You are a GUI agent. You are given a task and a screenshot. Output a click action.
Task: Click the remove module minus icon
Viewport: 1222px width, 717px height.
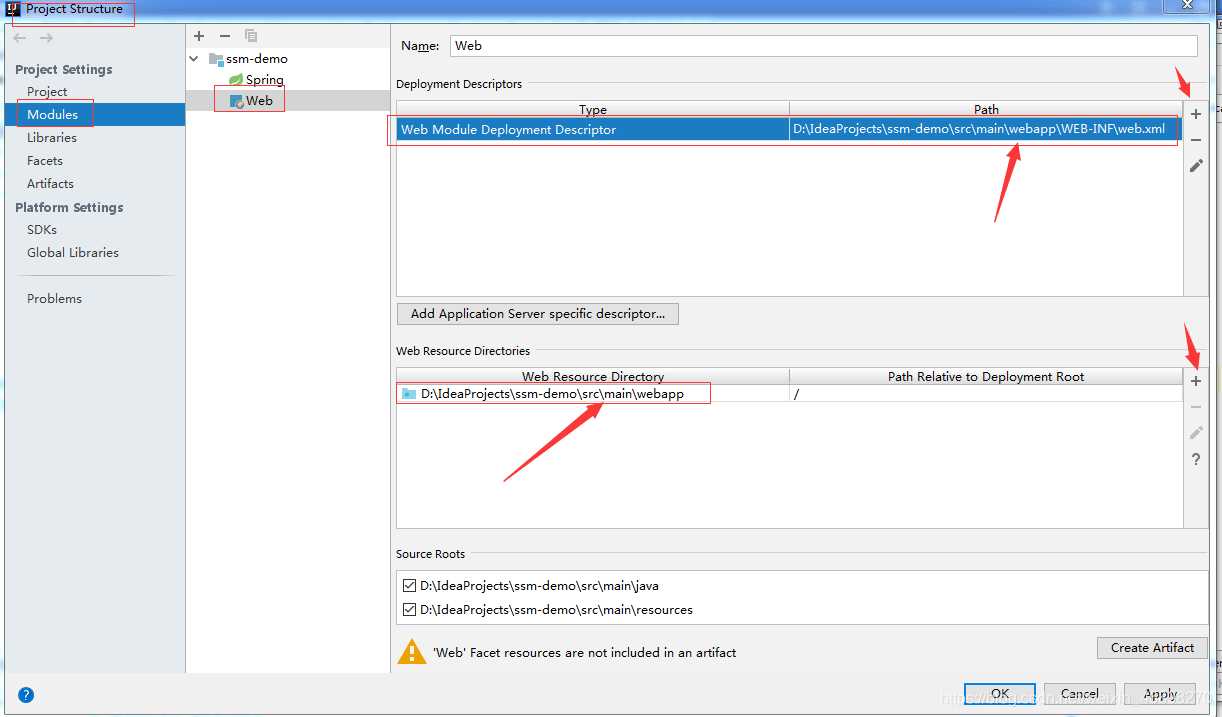coord(224,36)
